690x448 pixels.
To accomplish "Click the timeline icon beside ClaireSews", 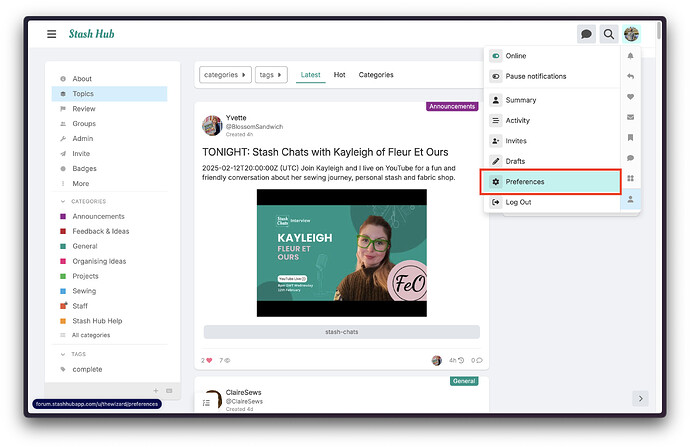I will coord(206,403).
